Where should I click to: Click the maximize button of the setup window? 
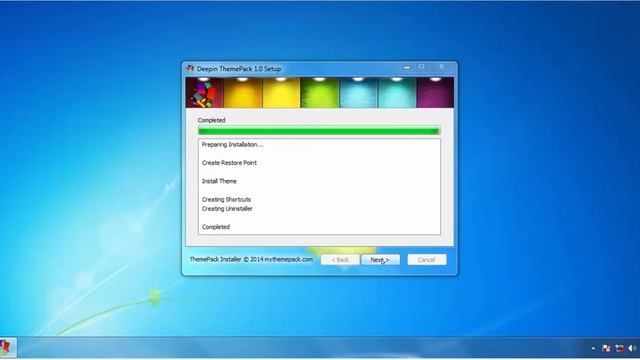pos(421,67)
